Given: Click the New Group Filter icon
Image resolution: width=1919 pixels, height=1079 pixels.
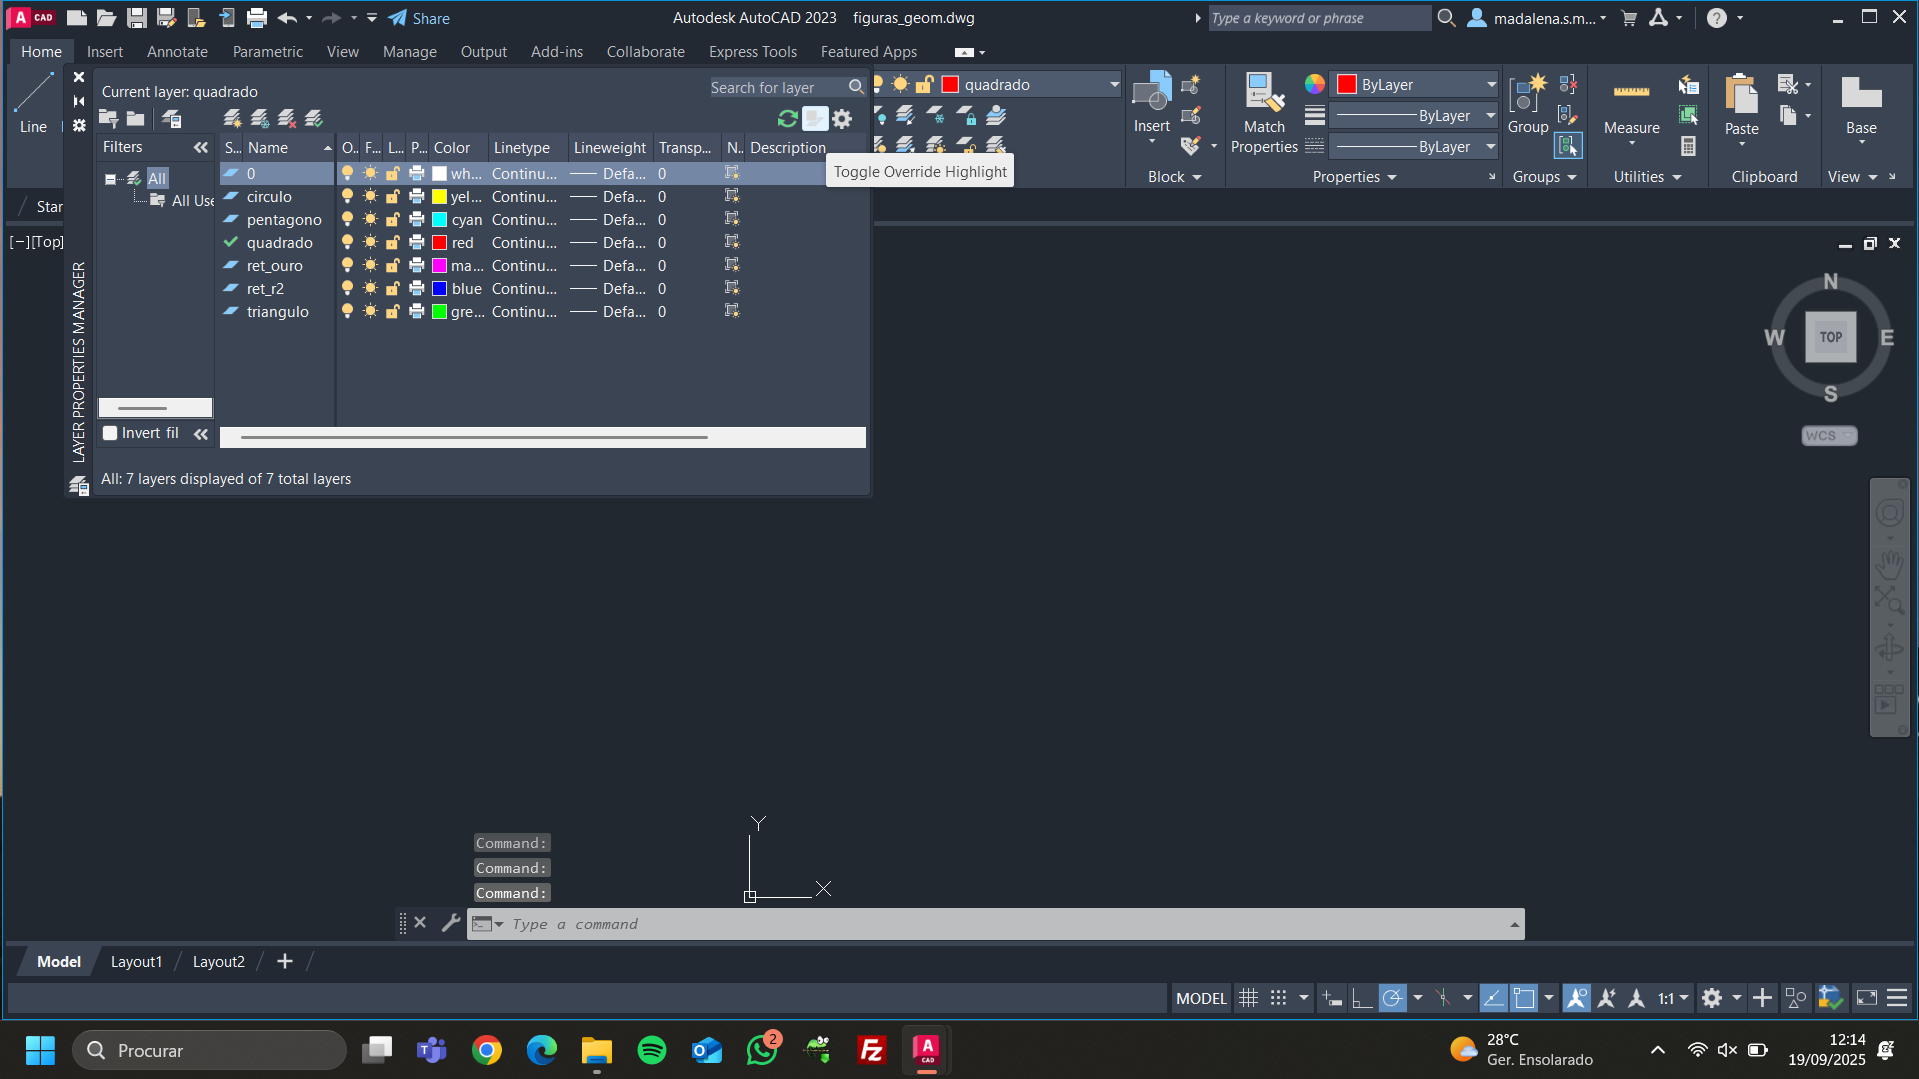Looking at the screenshot, I should coord(136,119).
